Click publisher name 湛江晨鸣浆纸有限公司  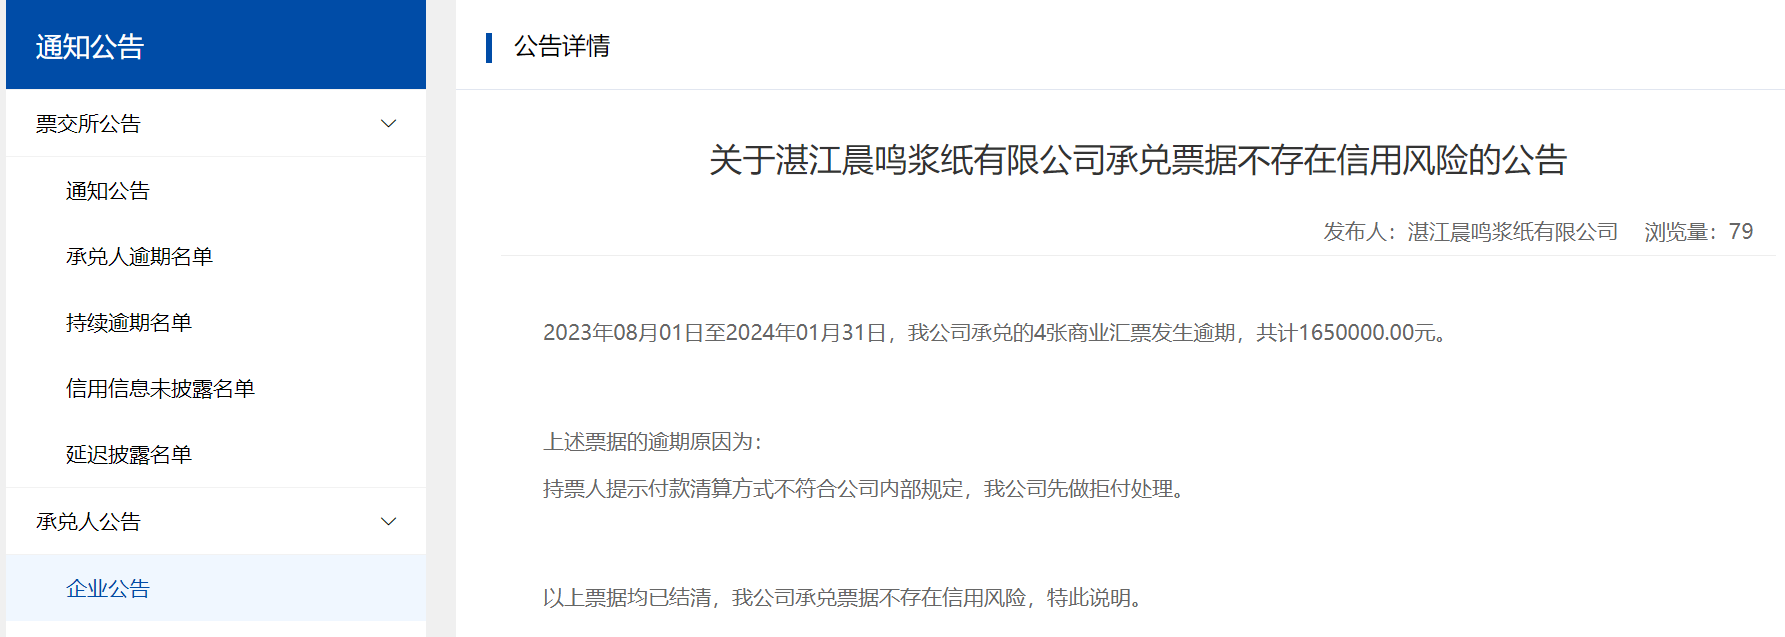(x=1513, y=232)
